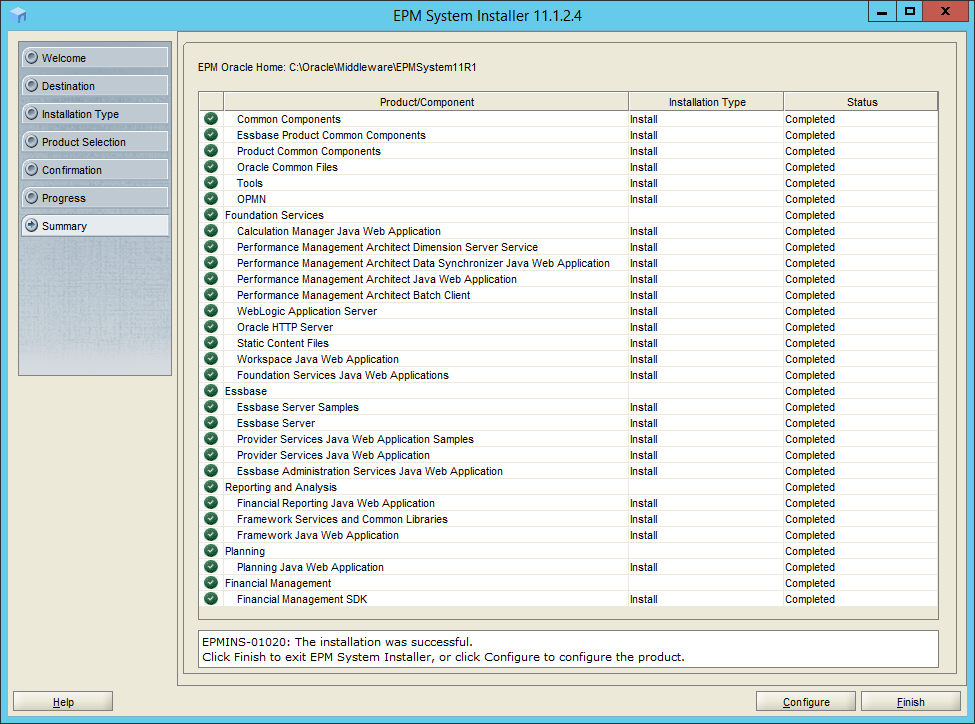Click the status icon next to Oracle Common Files
Screen dimensions: 975x724
211,167
